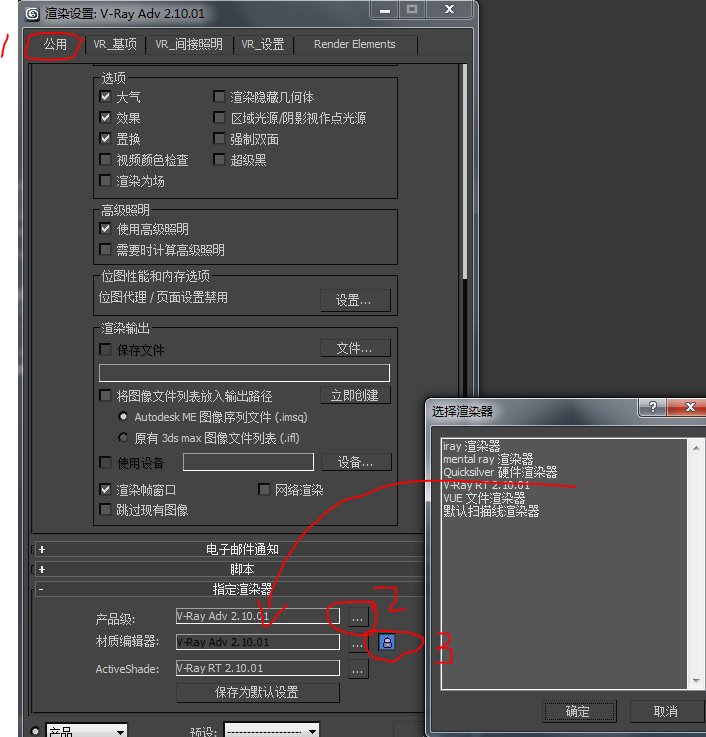The height and width of the screenshot is (737, 706).
Task: Switch to the 公用 tab
Action: (55, 45)
